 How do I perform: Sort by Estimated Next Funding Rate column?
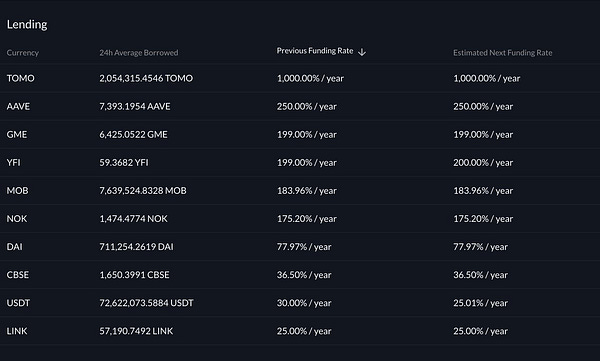[x=502, y=52]
